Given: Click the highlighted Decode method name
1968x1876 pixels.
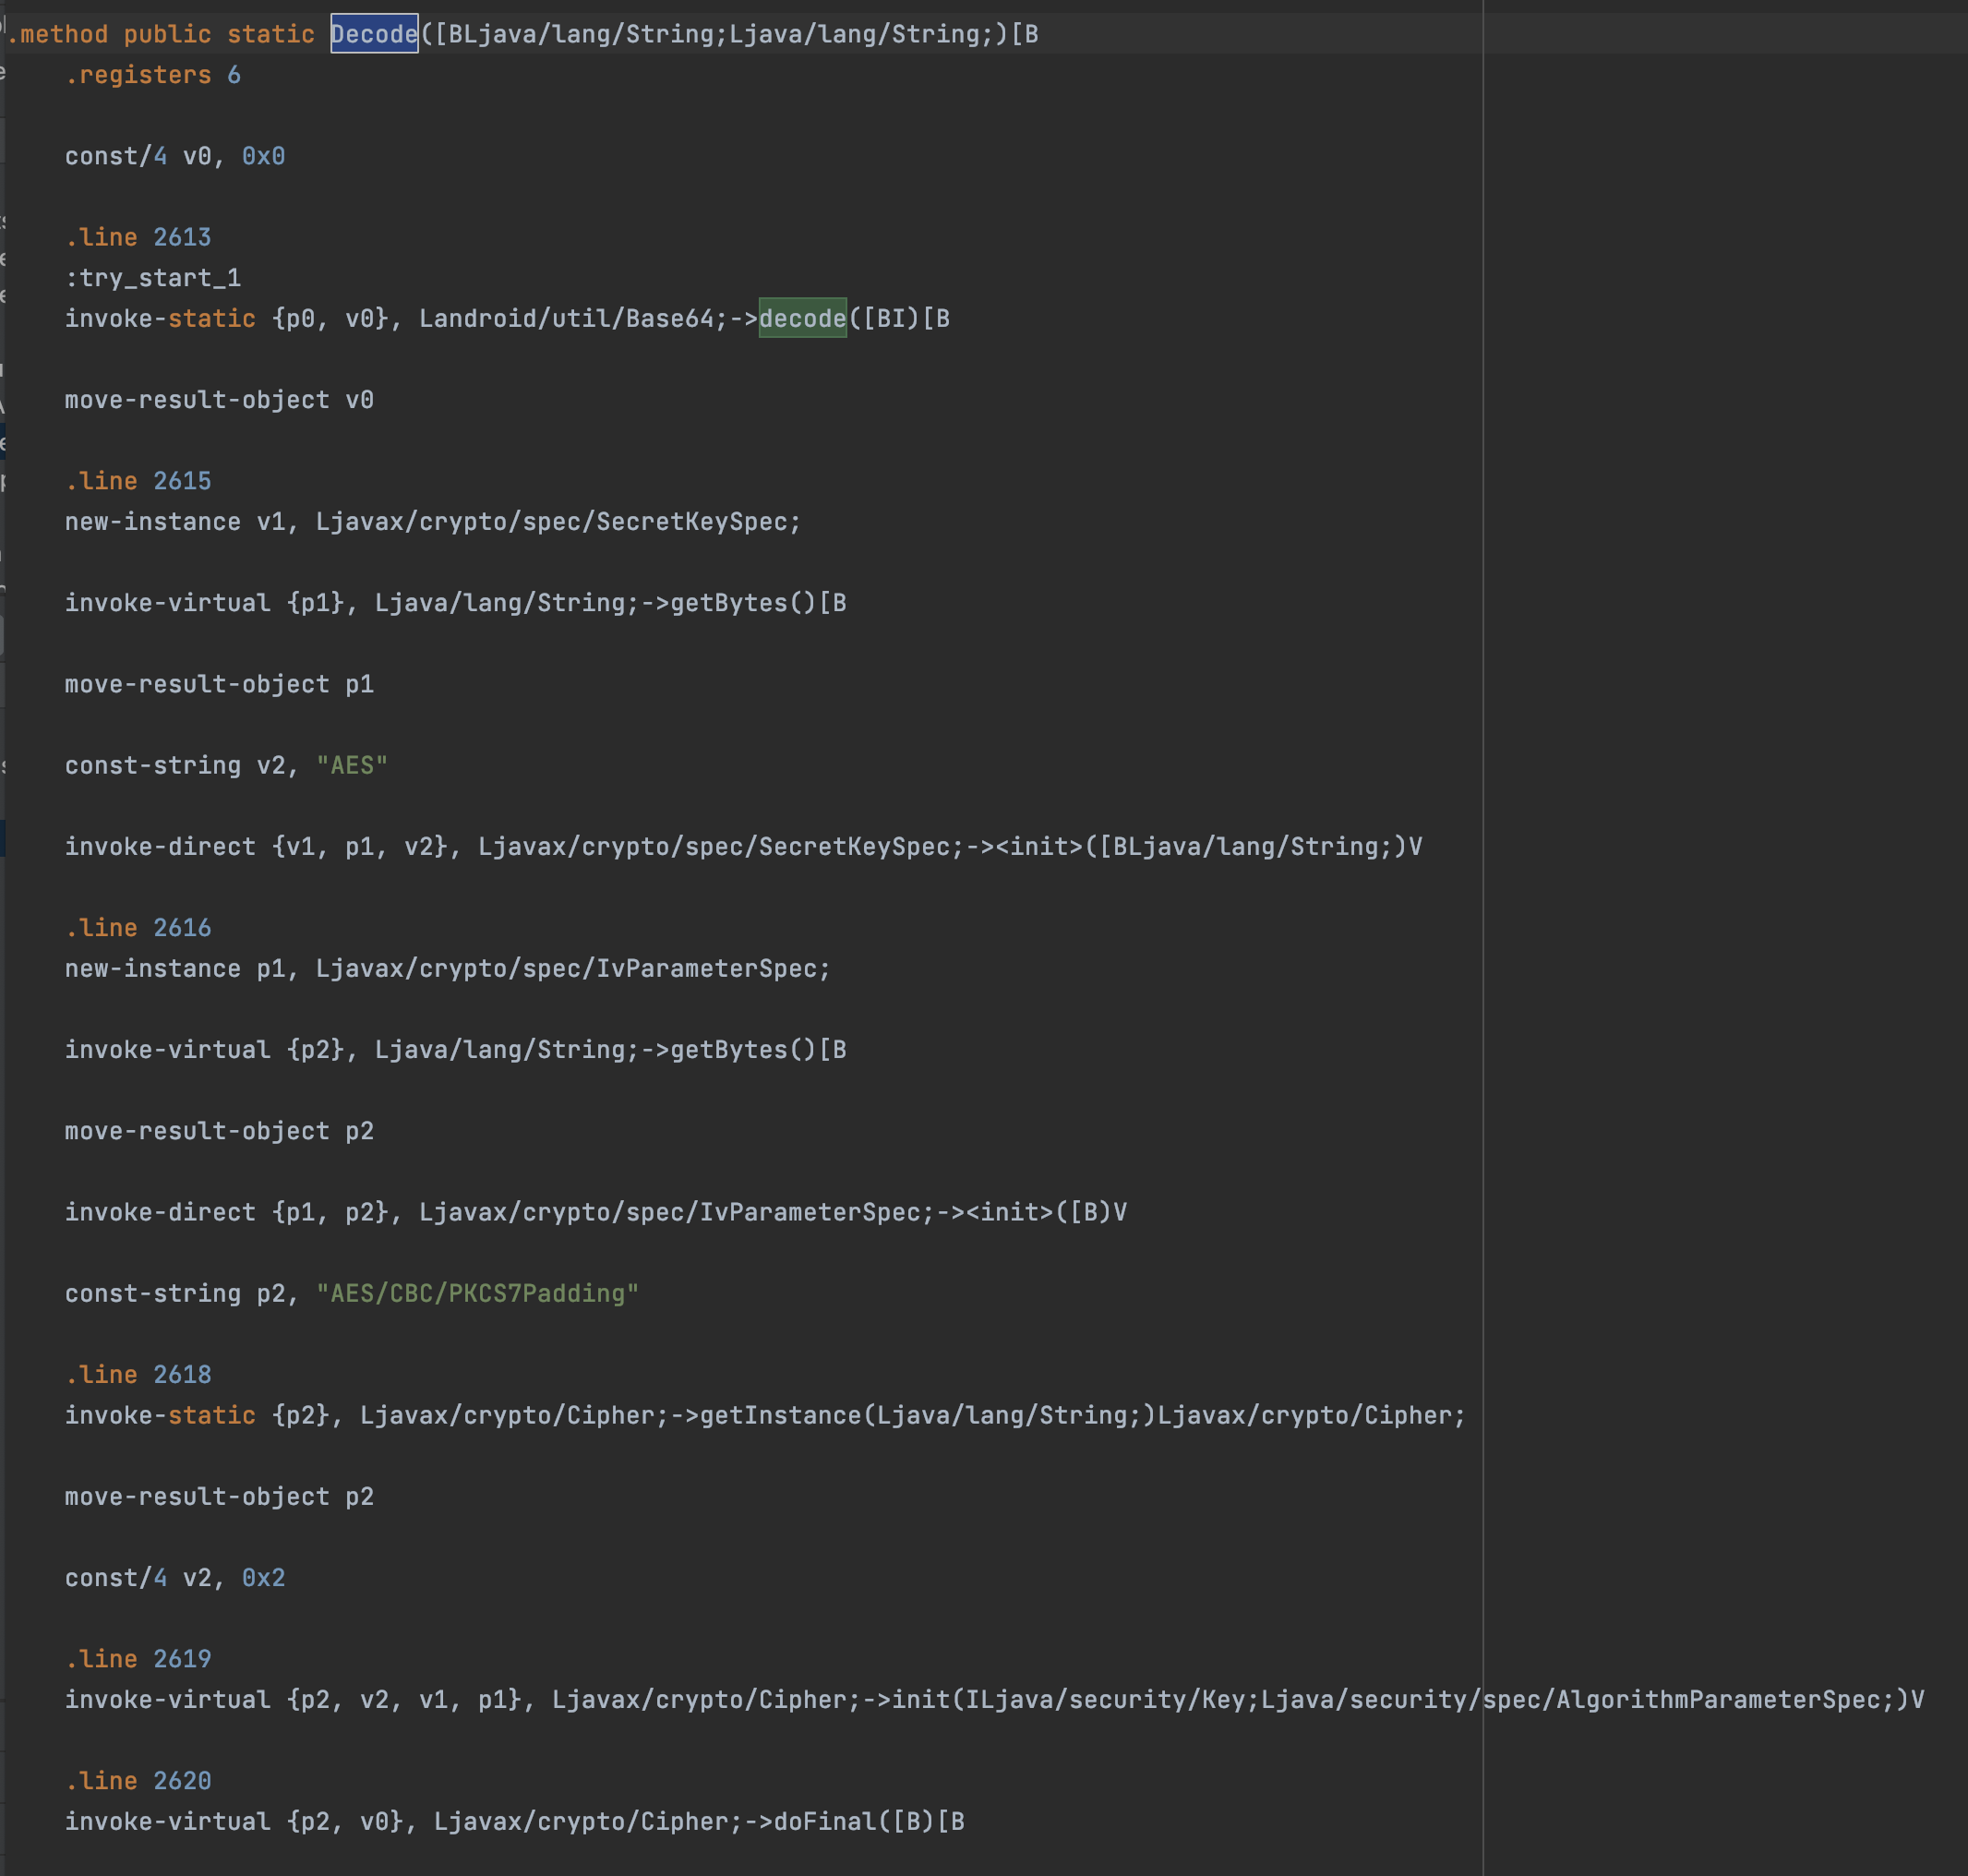Looking at the screenshot, I should (x=374, y=34).
